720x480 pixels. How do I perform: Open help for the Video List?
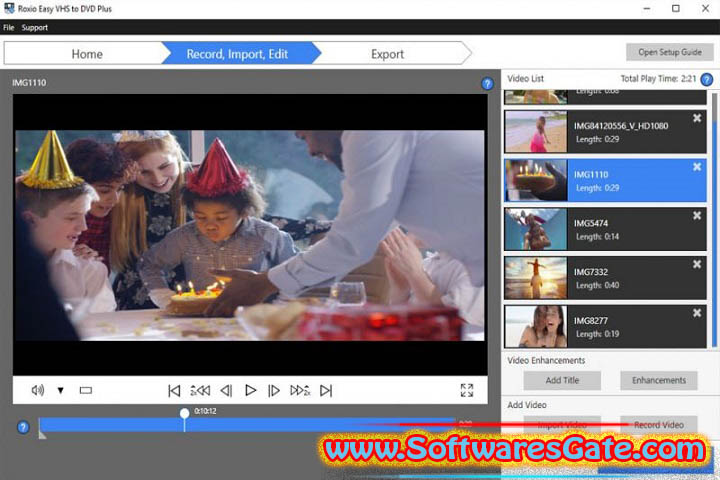point(707,79)
